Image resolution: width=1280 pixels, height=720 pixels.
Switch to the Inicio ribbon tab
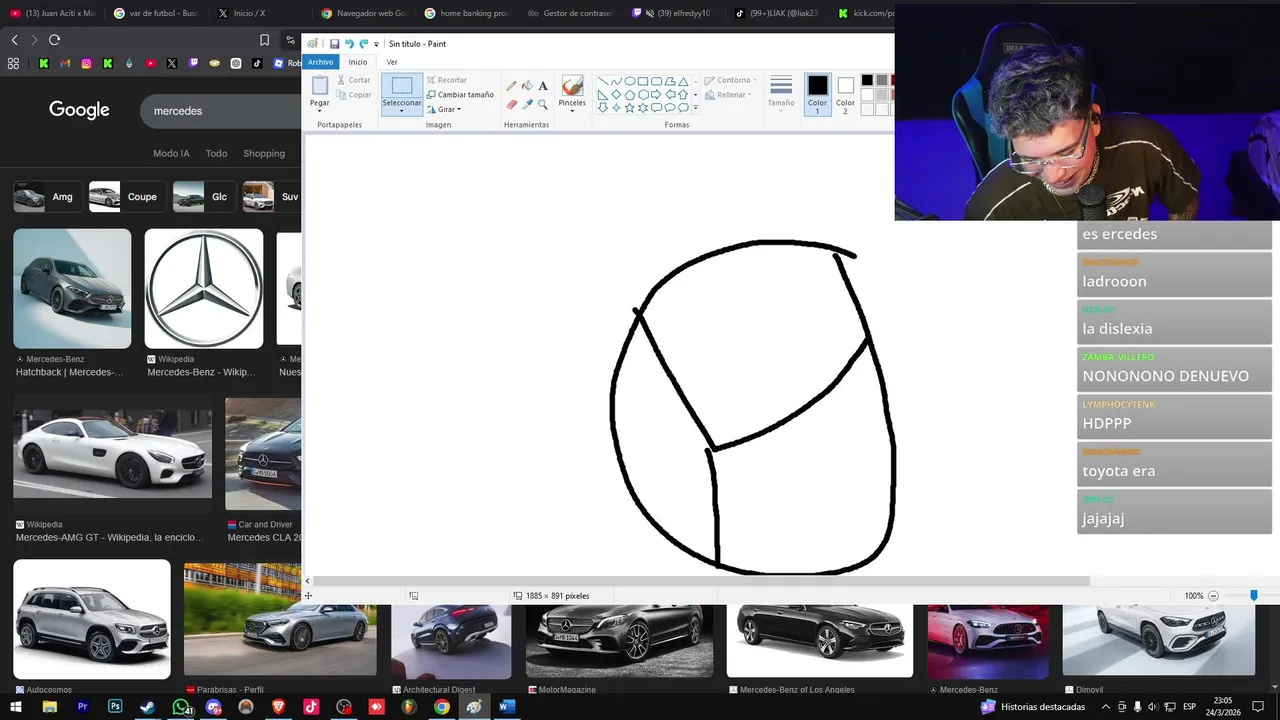click(x=357, y=62)
